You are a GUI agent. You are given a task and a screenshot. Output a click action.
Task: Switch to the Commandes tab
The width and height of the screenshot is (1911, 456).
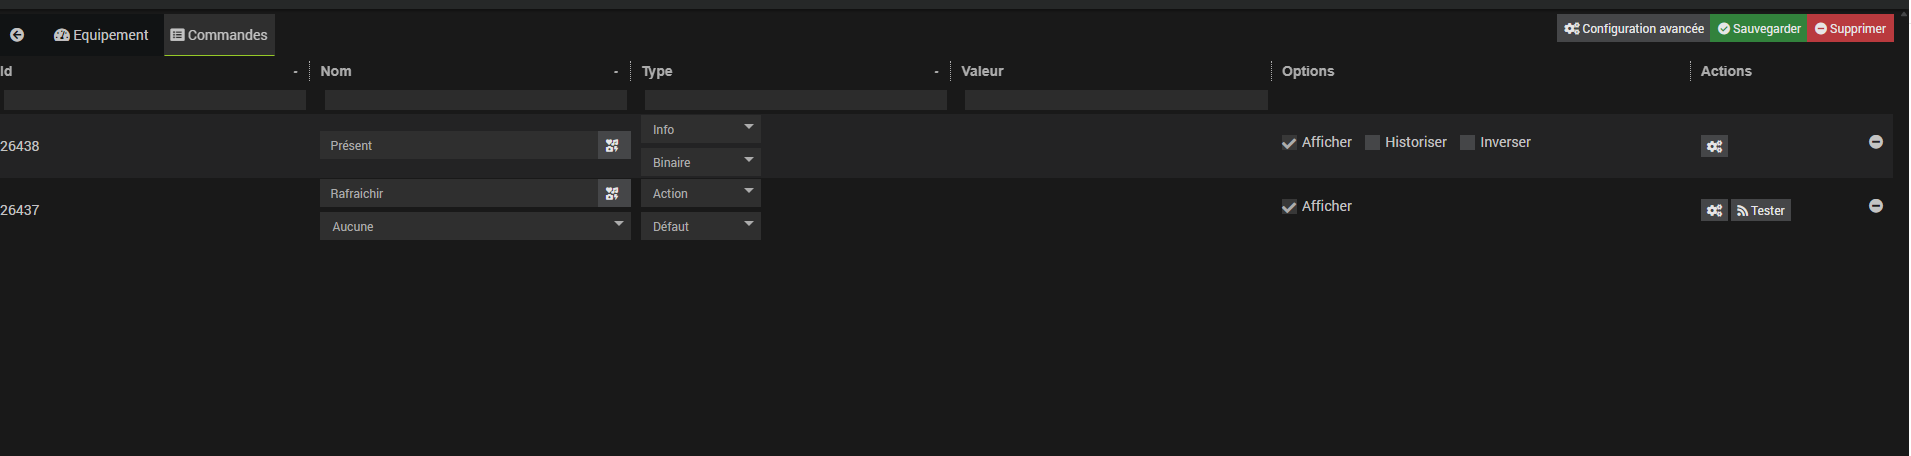(219, 35)
